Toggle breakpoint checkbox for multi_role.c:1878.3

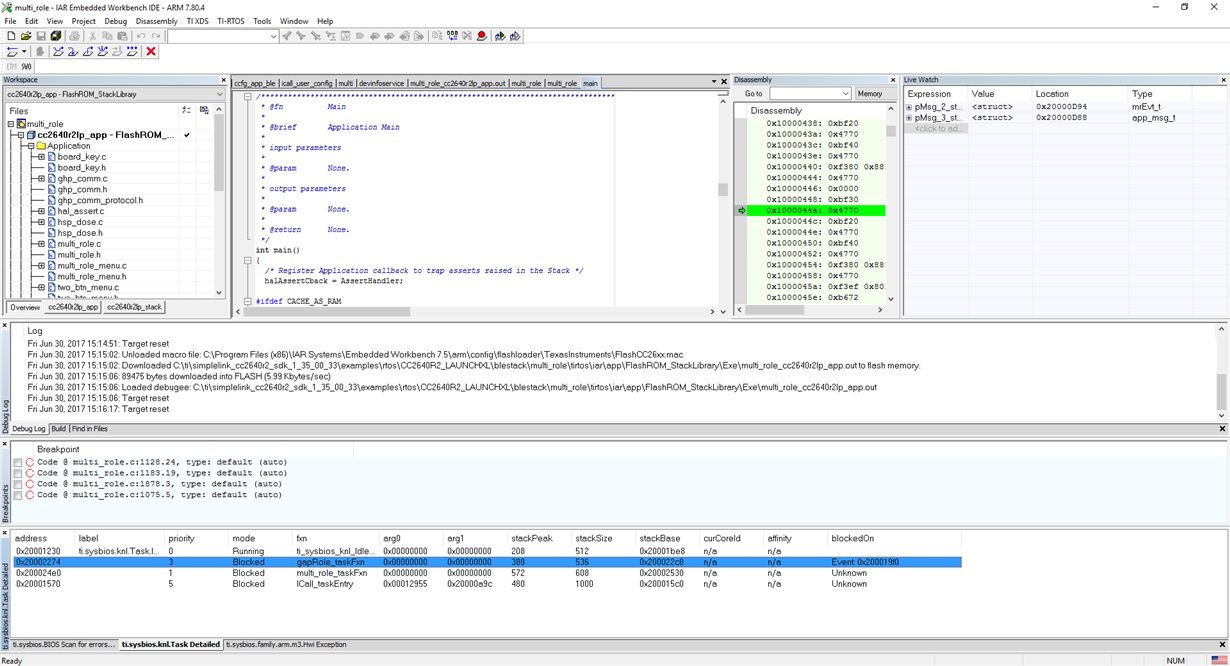tap(18, 484)
